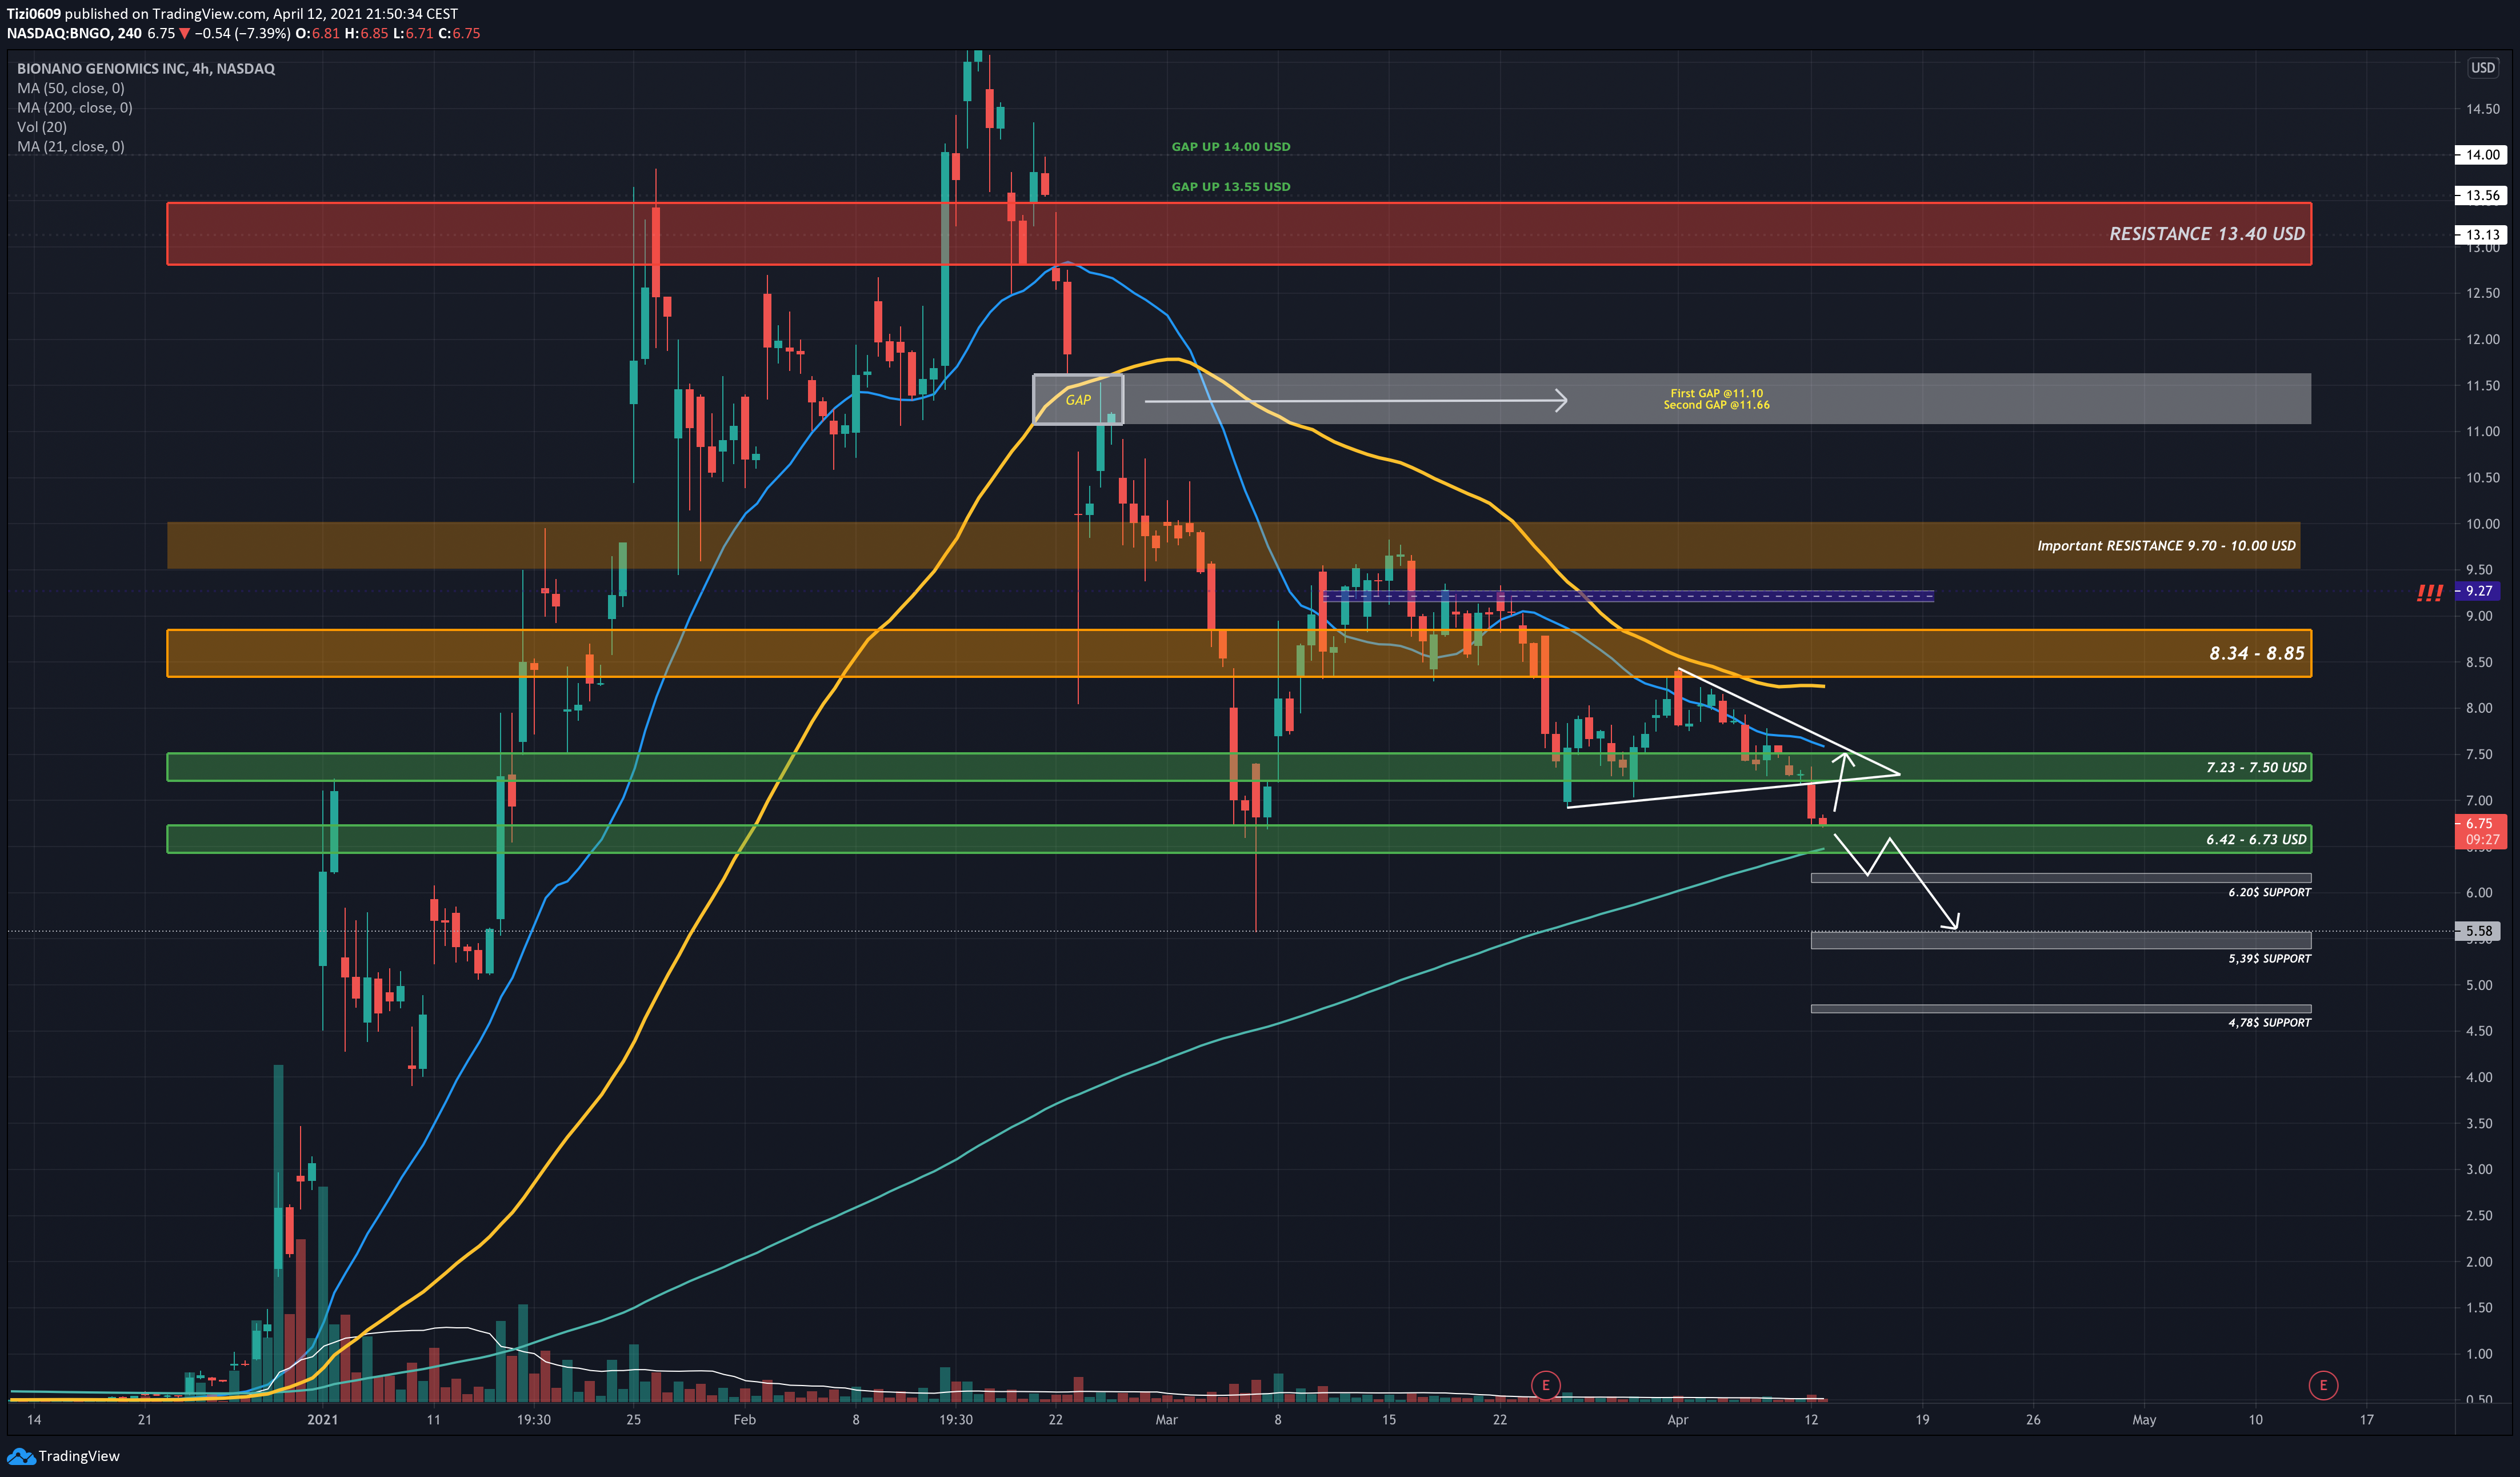Click the 13.13 price tag on axis
The image size is (2520, 1477).
coord(2481,234)
